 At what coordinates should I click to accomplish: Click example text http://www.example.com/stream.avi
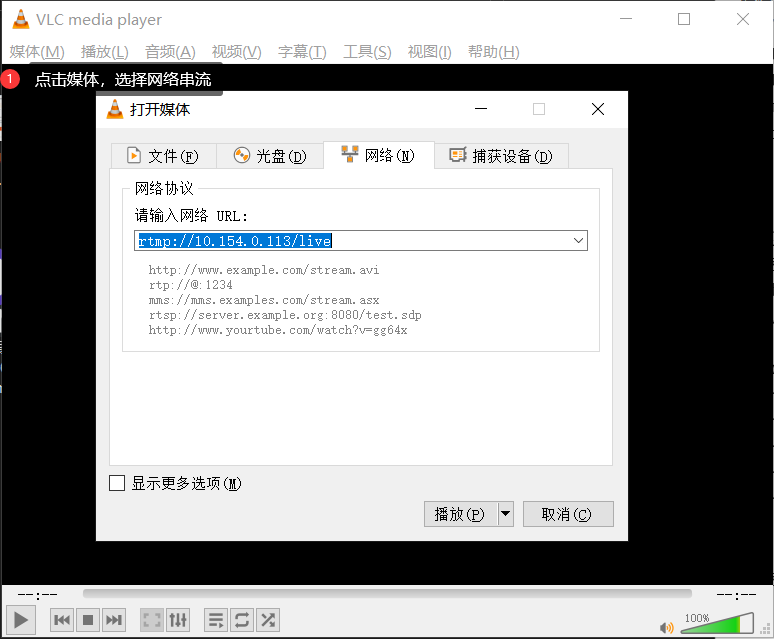264,270
